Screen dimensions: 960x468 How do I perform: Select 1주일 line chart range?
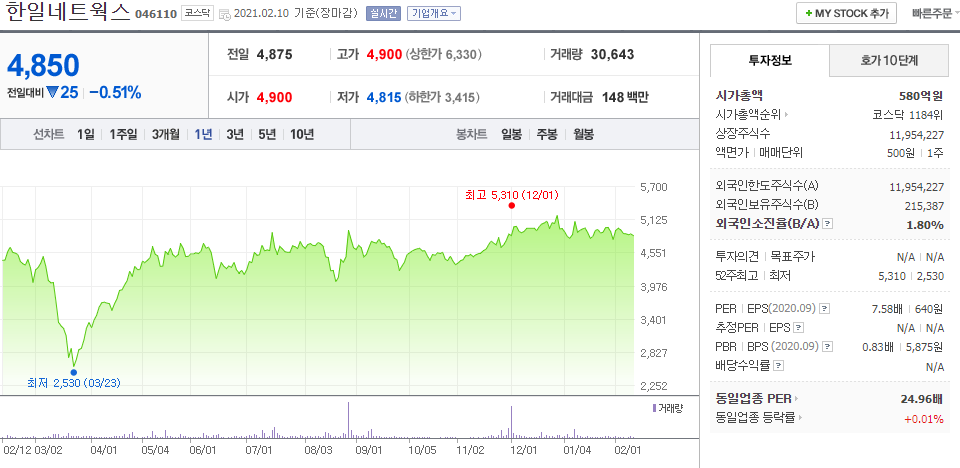pos(123,135)
